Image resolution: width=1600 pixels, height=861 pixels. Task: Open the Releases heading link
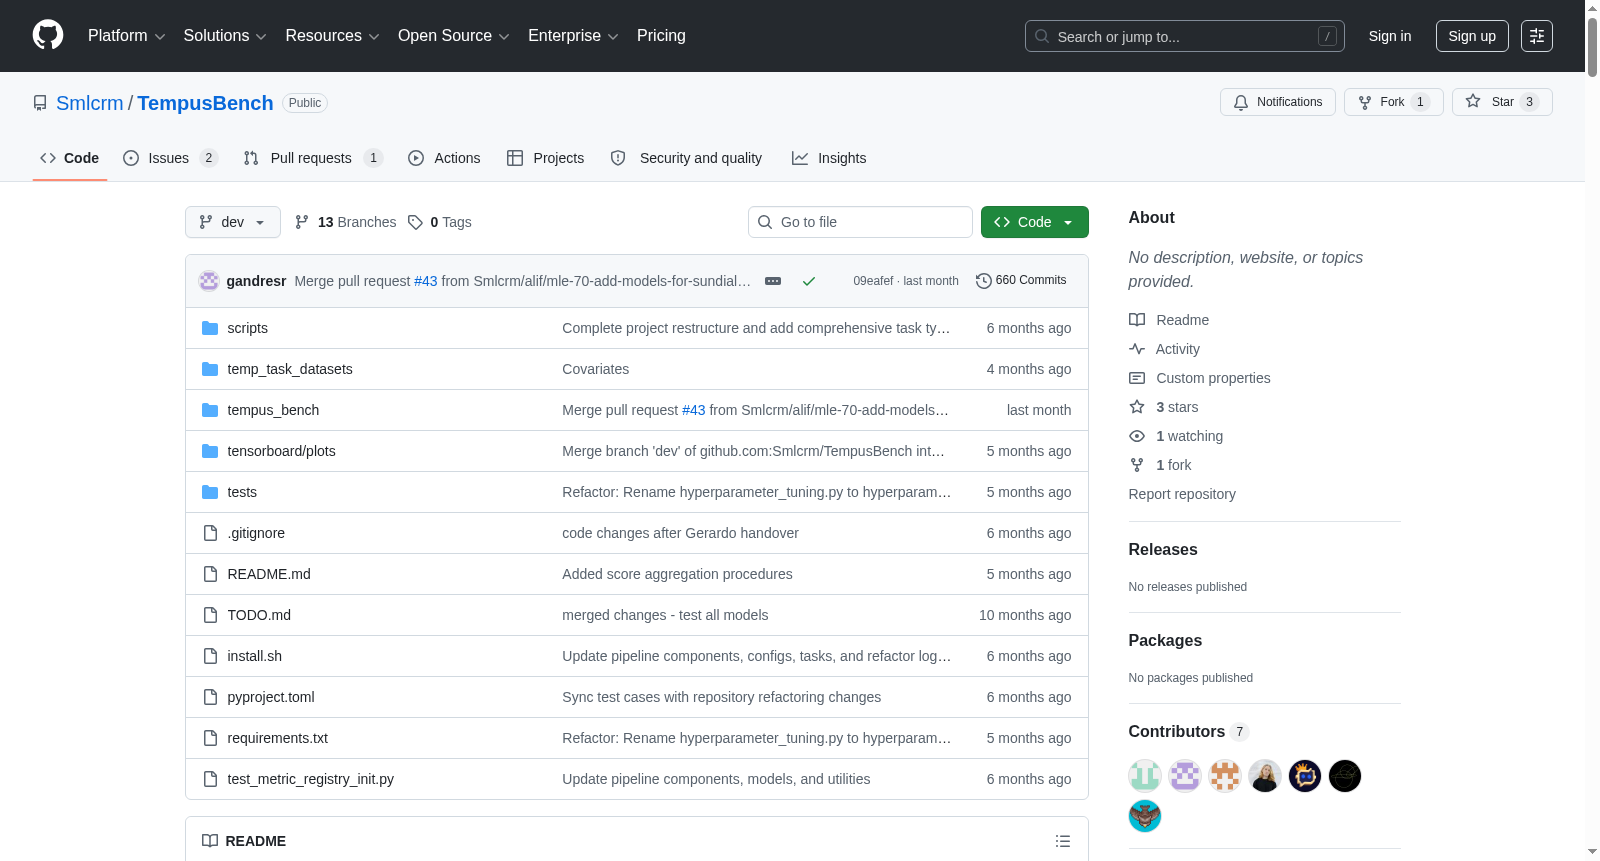(x=1163, y=550)
